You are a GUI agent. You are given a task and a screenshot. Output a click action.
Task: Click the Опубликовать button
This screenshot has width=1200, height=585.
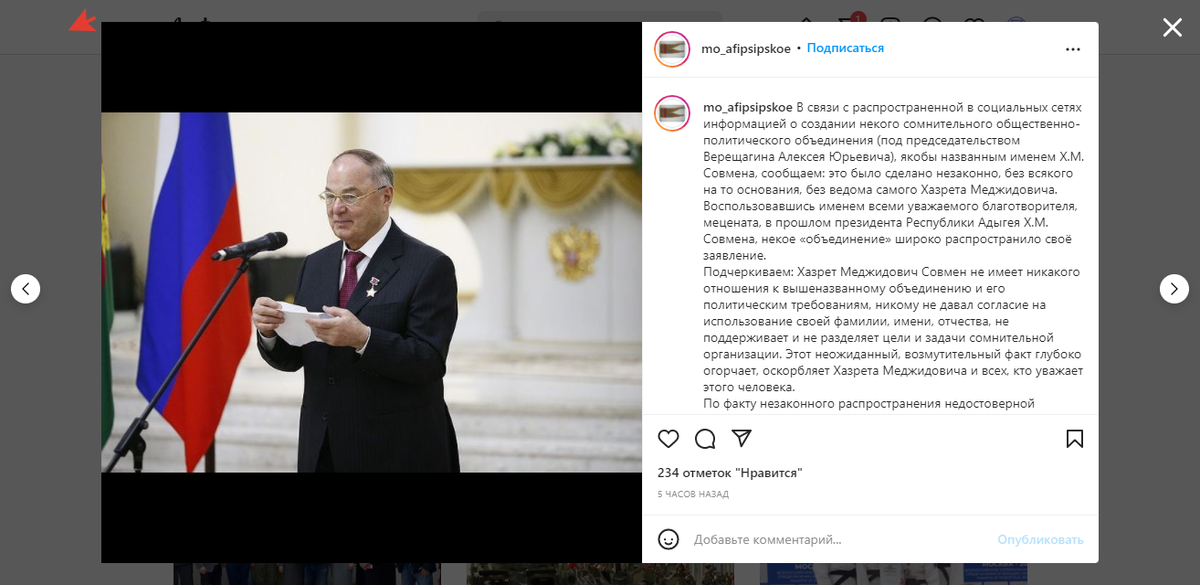pos(1040,539)
